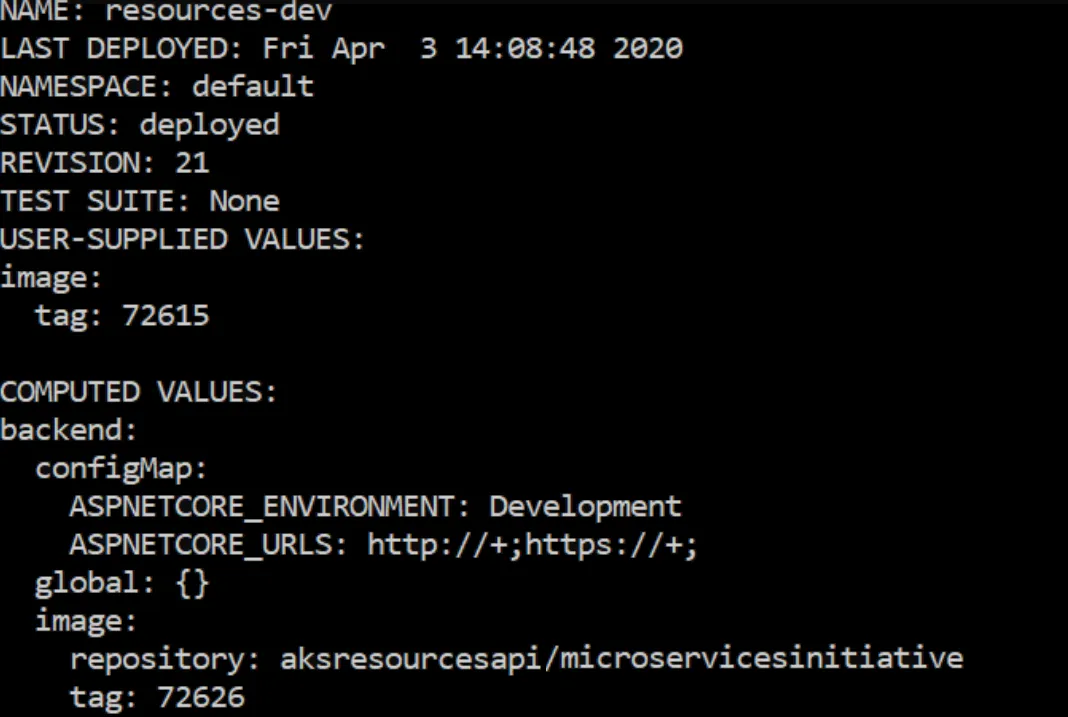The height and width of the screenshot is (717, 1068).
Task: Click the global empty braces value
Action: [x=193, y=584]
